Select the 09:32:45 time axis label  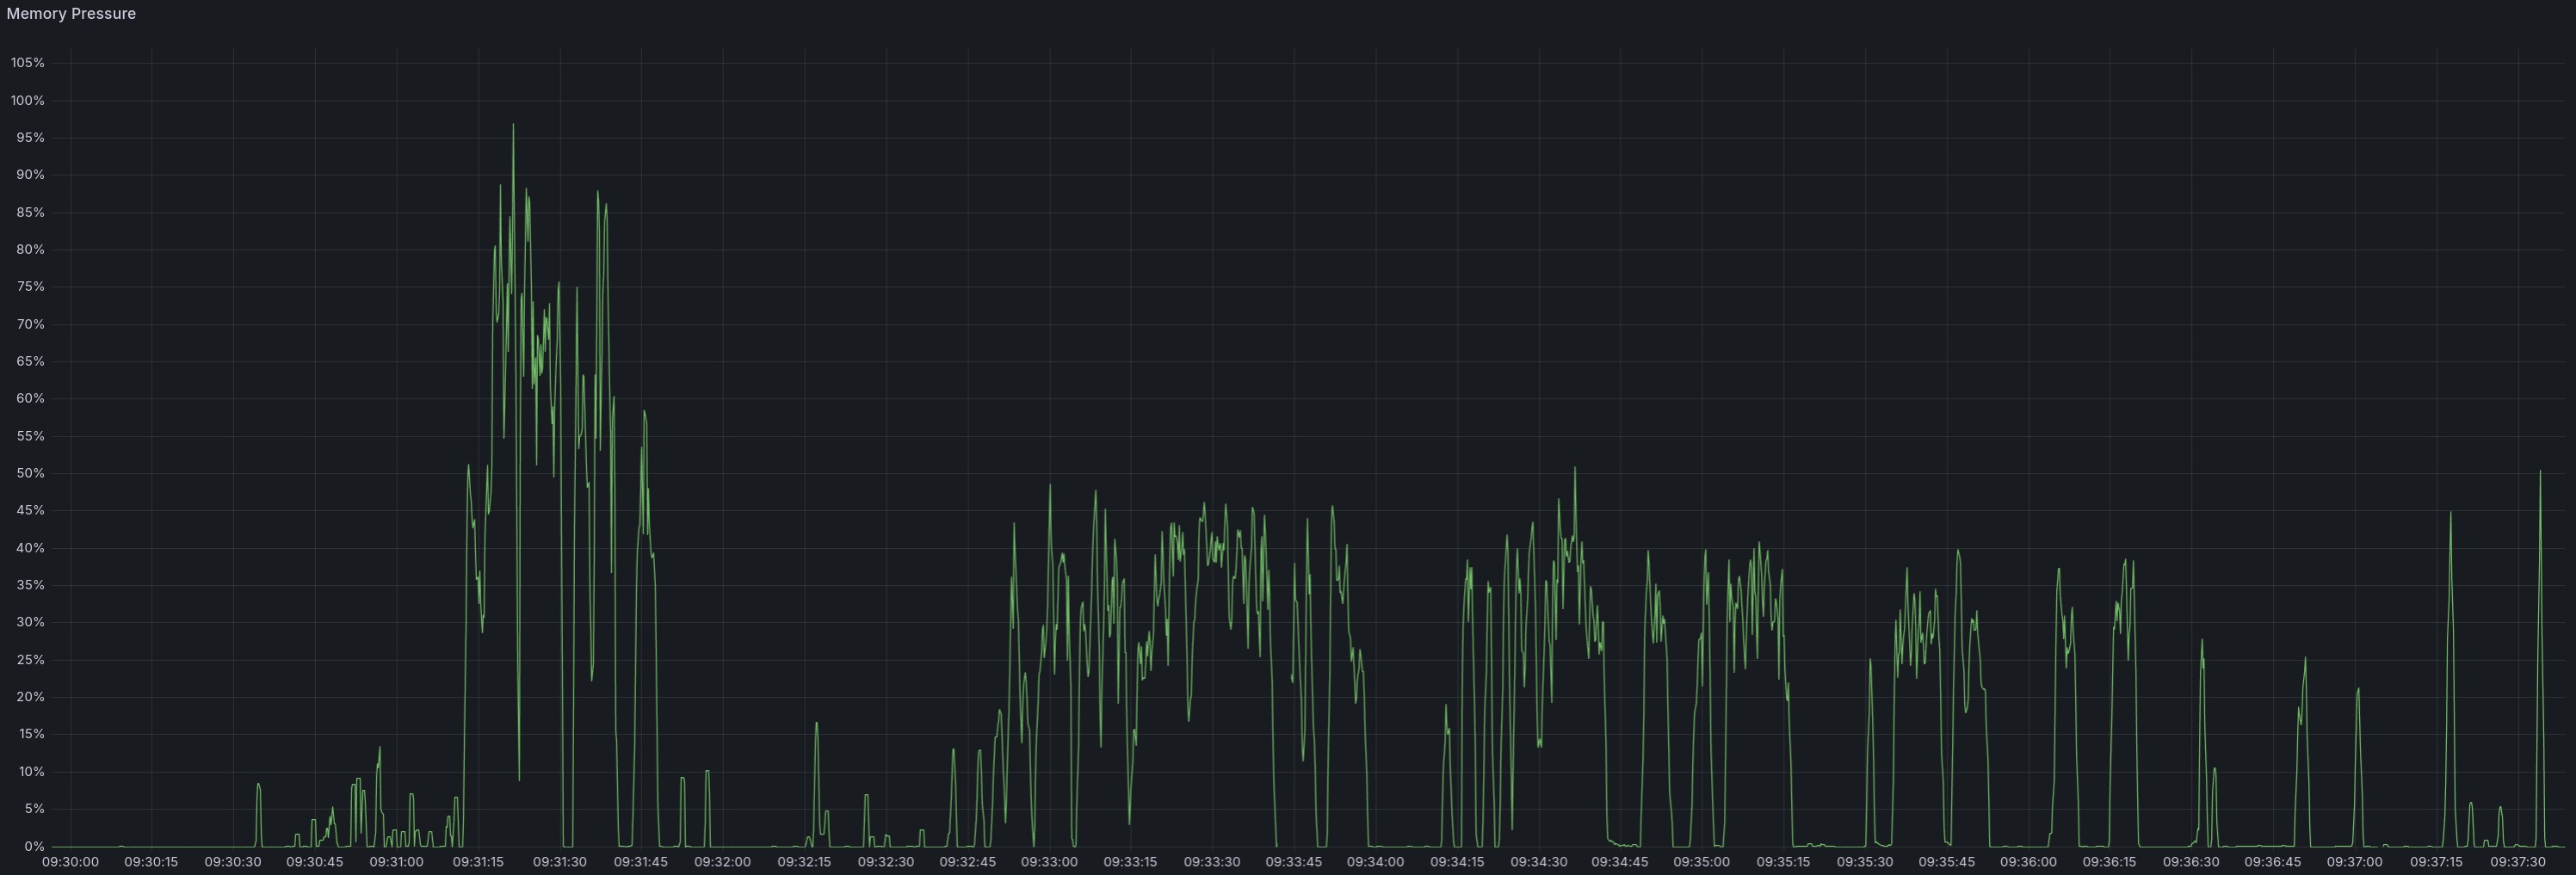point(968,863)
